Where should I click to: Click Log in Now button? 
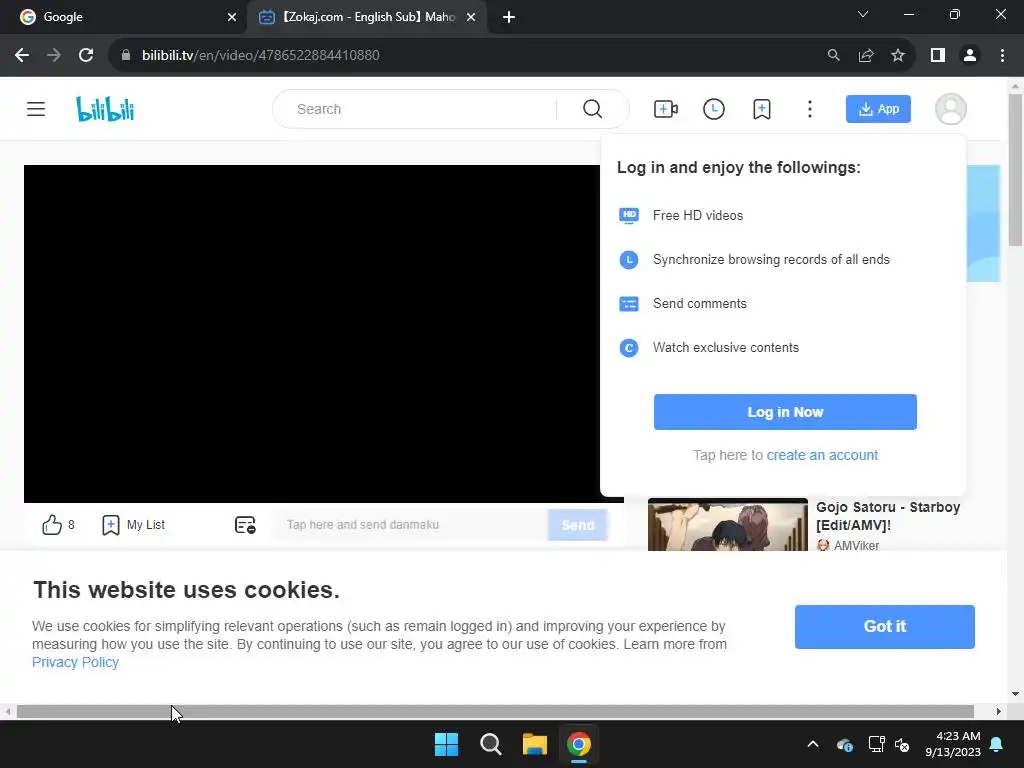coord(785,412)
